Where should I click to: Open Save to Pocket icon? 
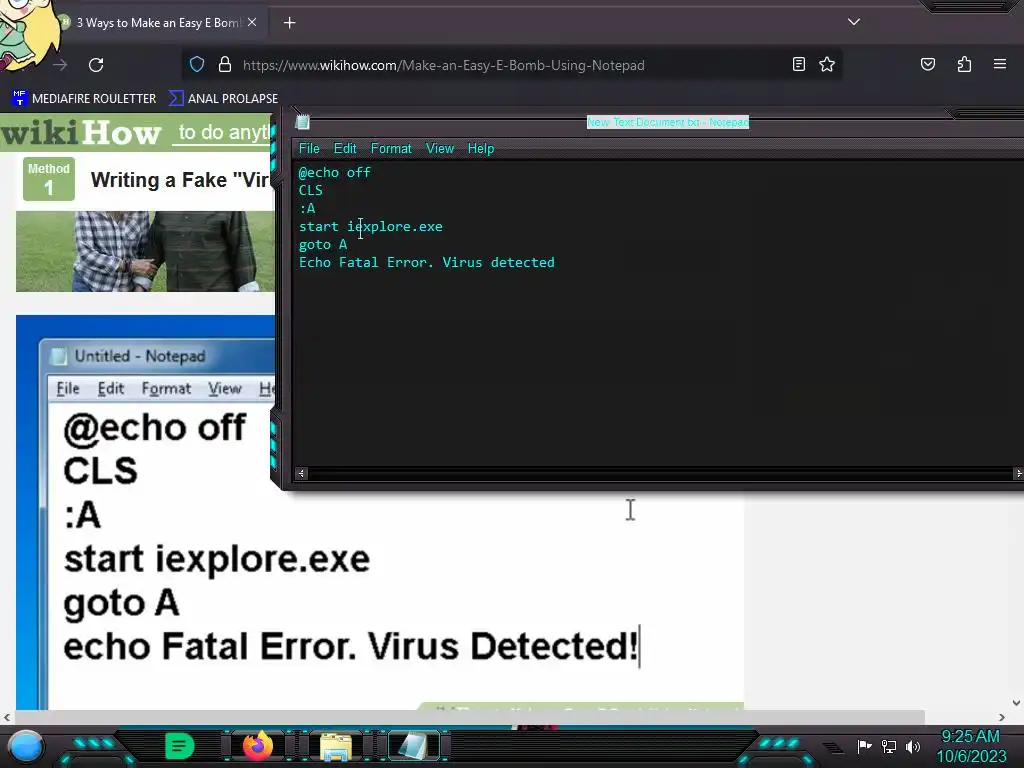[927, 64]
